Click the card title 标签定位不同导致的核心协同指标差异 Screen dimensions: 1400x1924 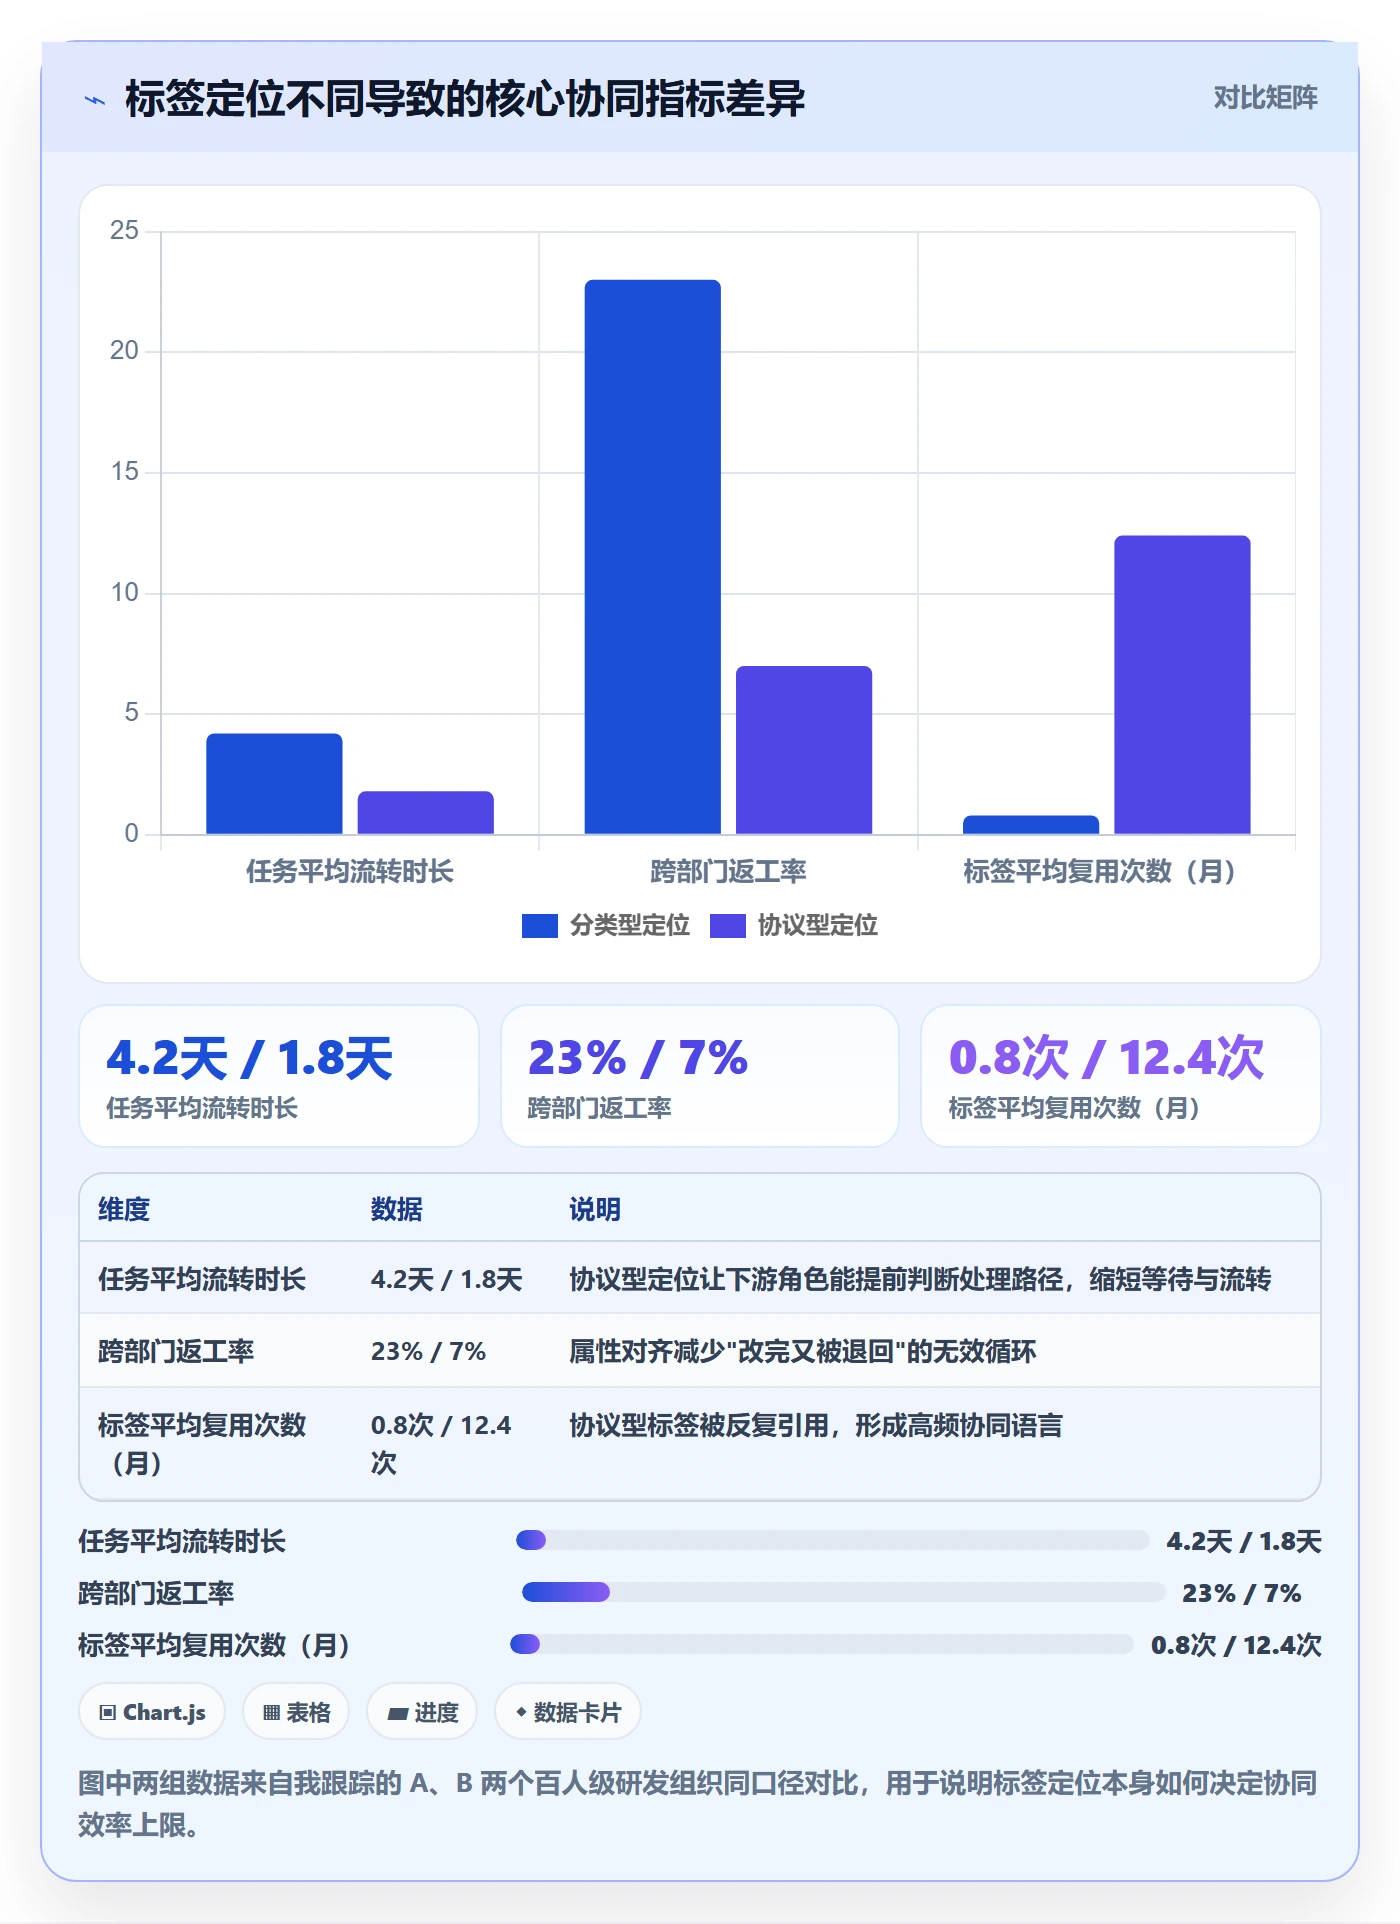coord(465,100)
